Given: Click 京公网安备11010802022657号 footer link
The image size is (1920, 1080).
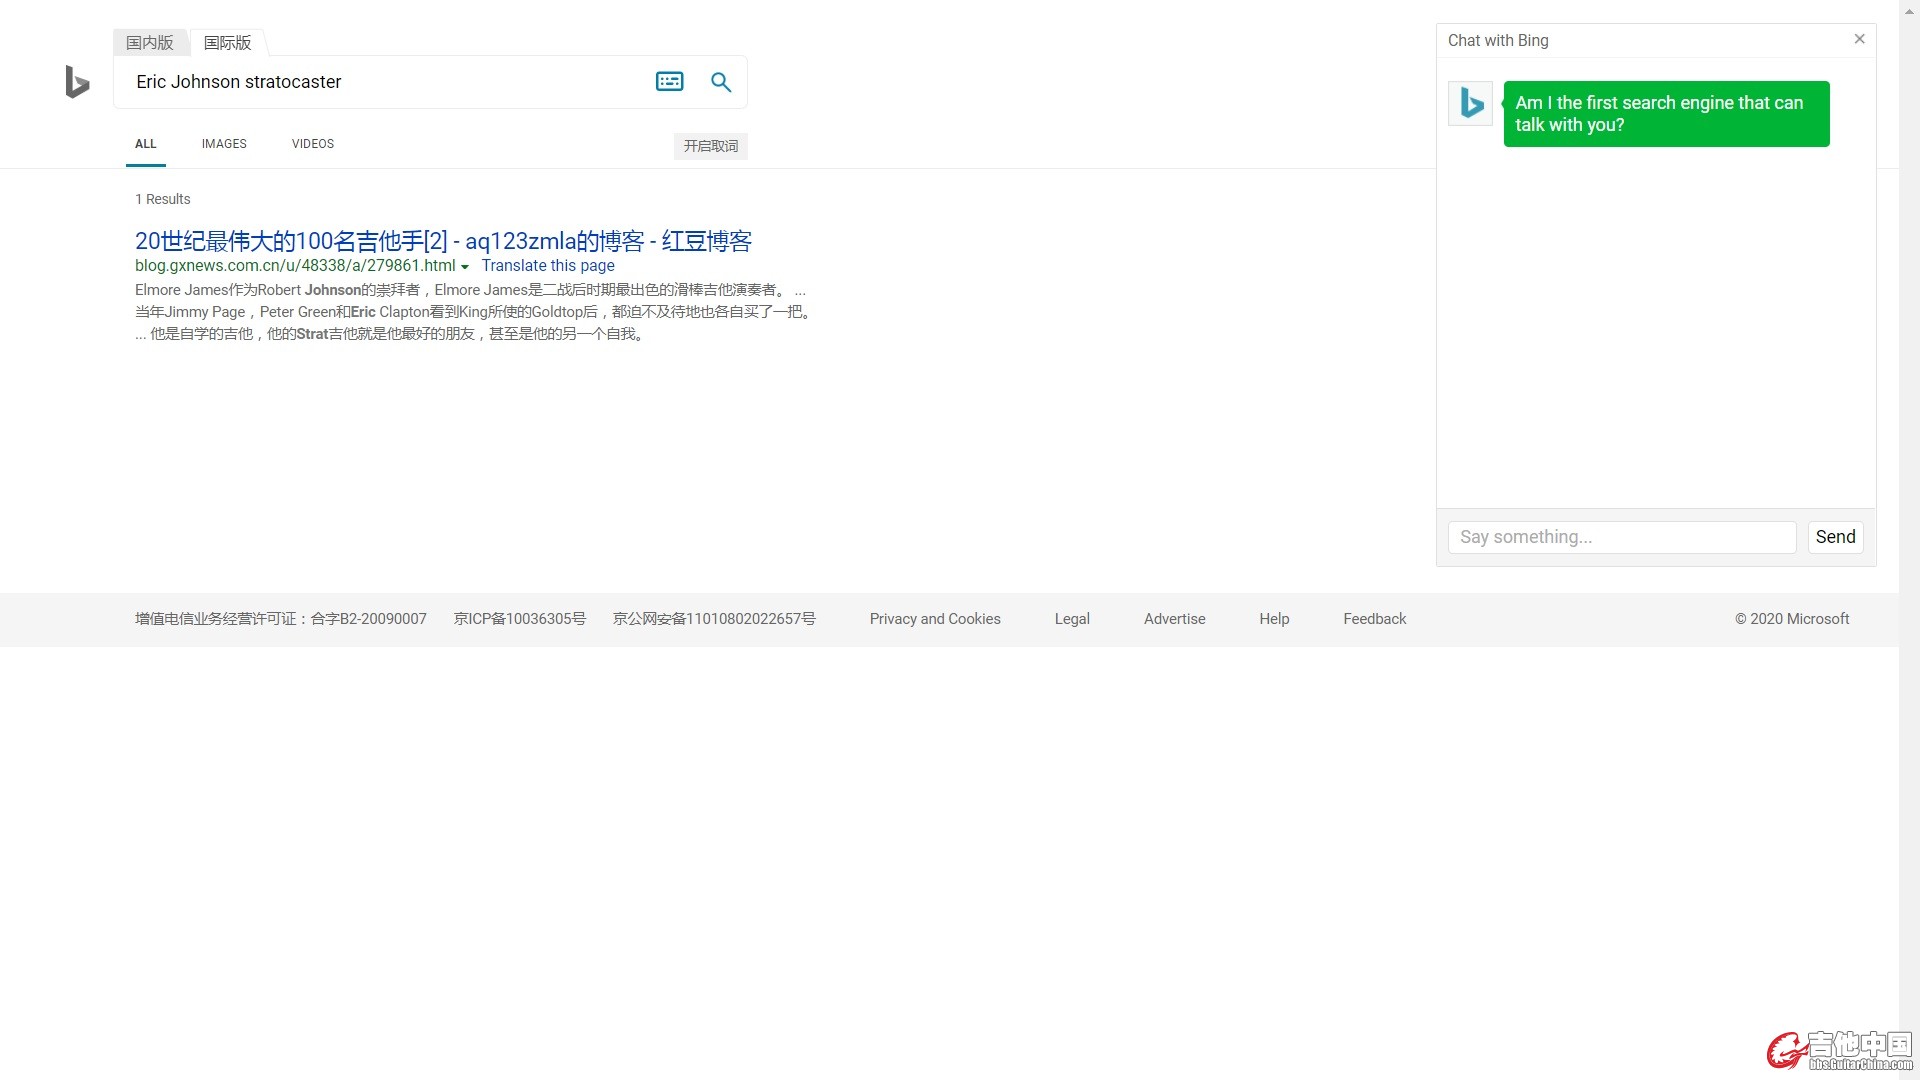Looking at the screenshot, I should click(714, 619).
